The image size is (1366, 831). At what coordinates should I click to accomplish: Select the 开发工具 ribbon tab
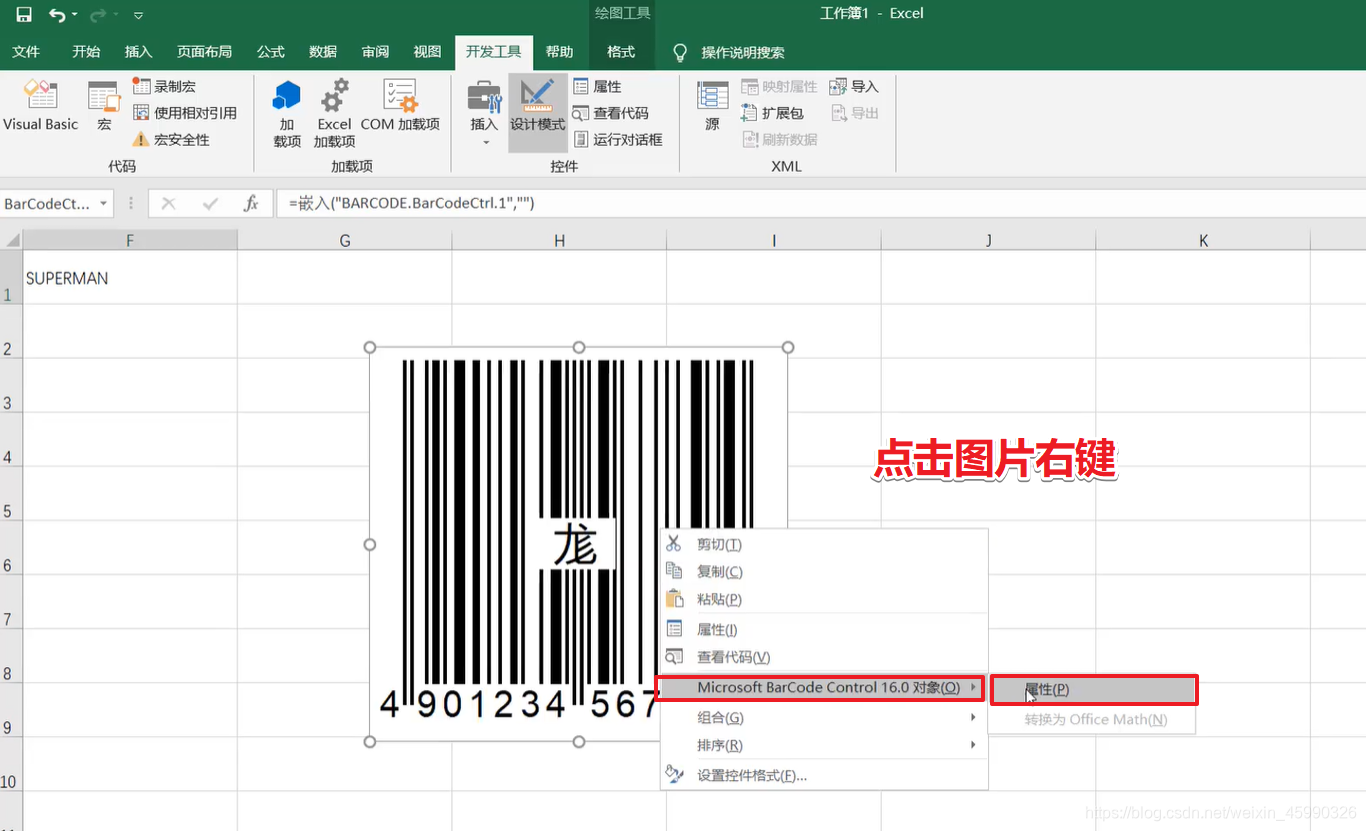pos(493,52)
